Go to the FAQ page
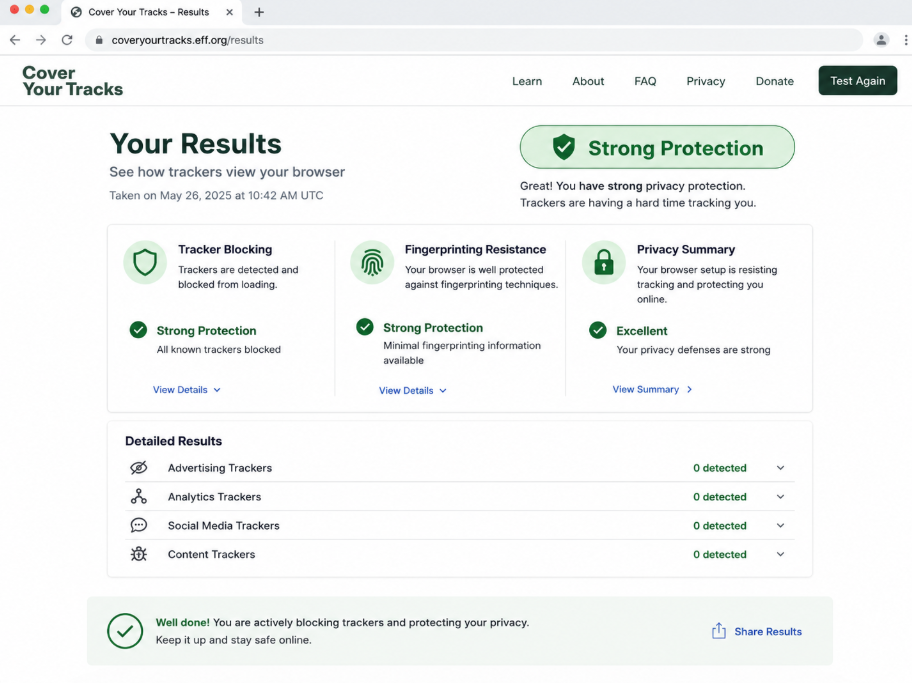The height and width of the screenshot is (683, 912). click(x=645, y=81)
